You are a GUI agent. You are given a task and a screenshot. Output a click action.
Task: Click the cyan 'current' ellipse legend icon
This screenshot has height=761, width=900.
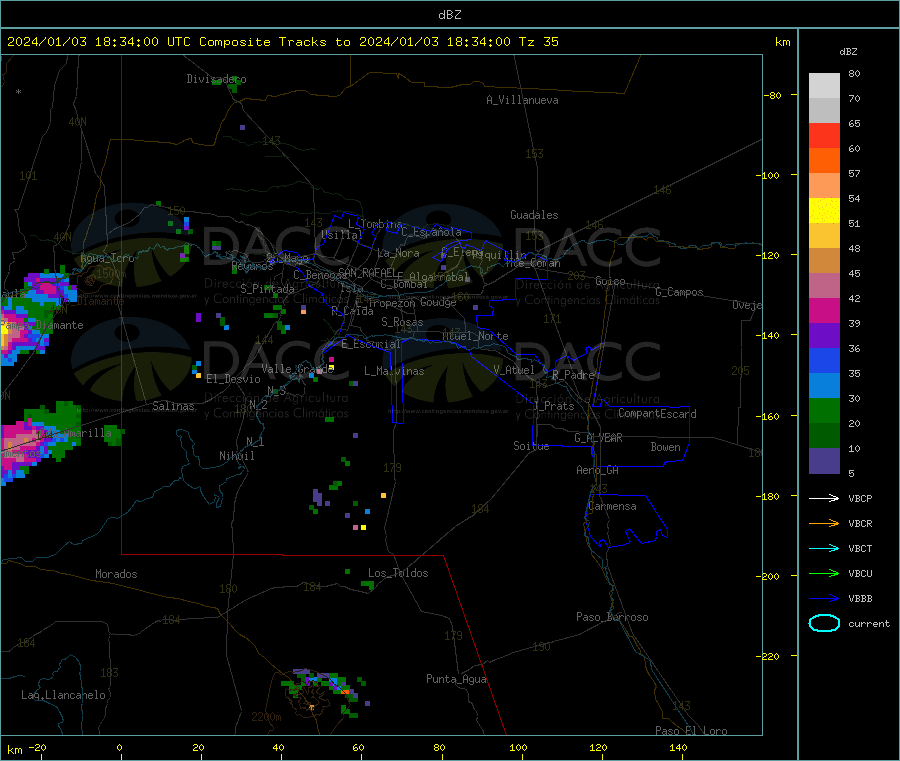824,623
